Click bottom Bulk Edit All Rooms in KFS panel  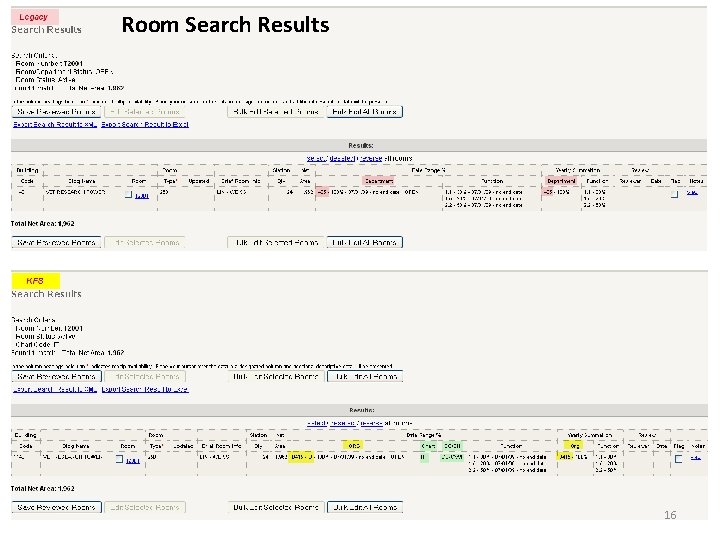click(365, 507)
